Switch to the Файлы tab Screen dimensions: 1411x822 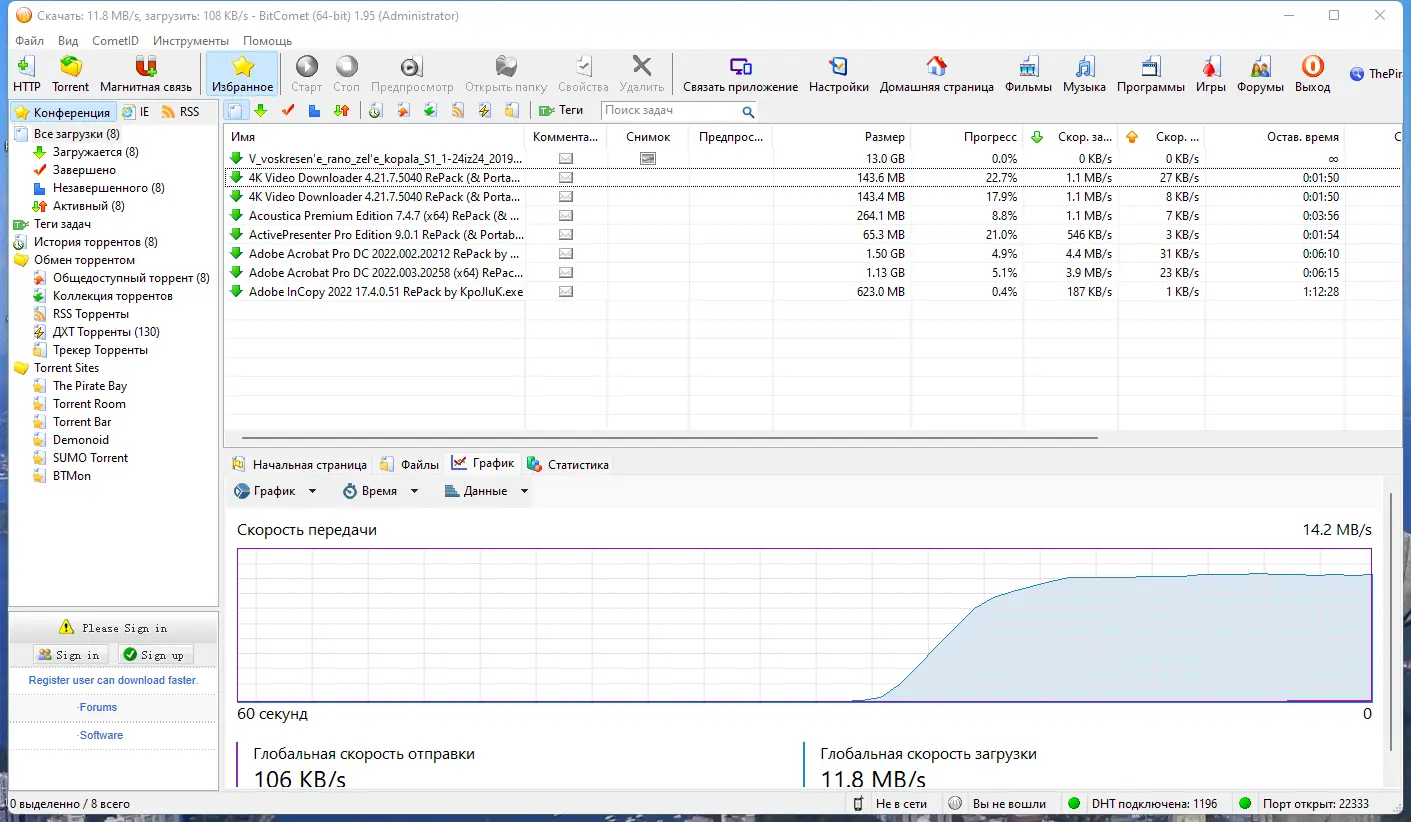410,464
